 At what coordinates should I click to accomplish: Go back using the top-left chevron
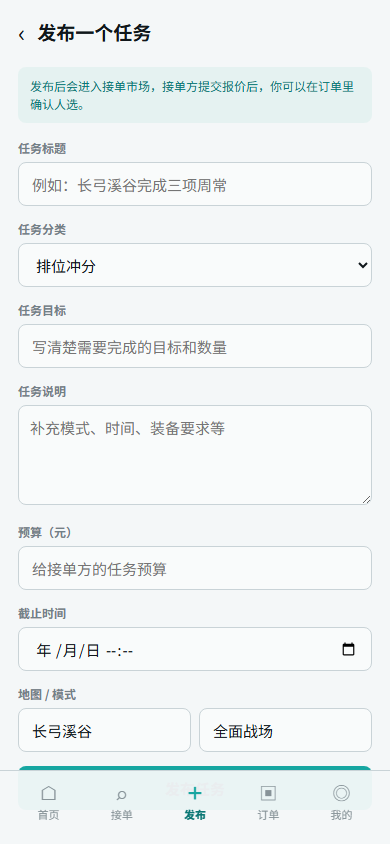click(22, 35)
